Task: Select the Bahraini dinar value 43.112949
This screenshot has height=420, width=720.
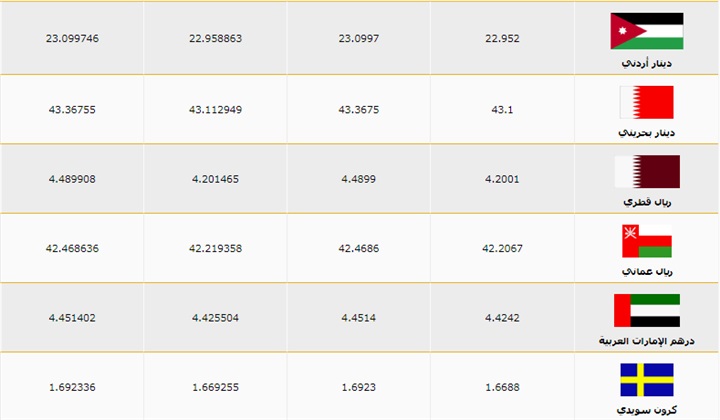Action: 215,109
